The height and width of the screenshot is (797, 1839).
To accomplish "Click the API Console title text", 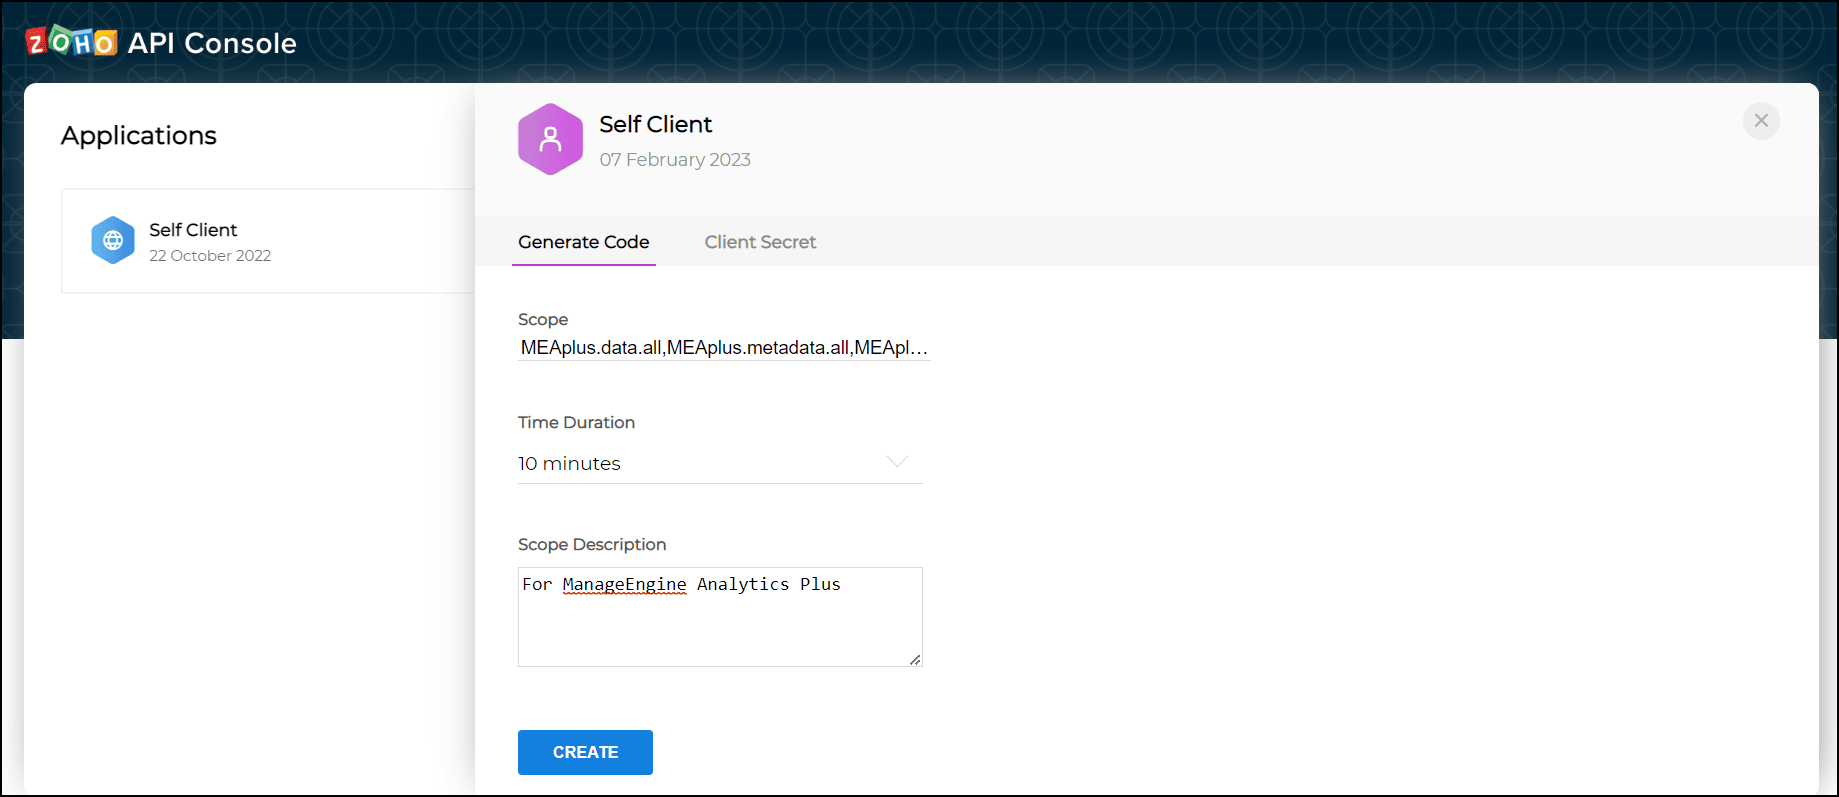I will pos(212,43).
